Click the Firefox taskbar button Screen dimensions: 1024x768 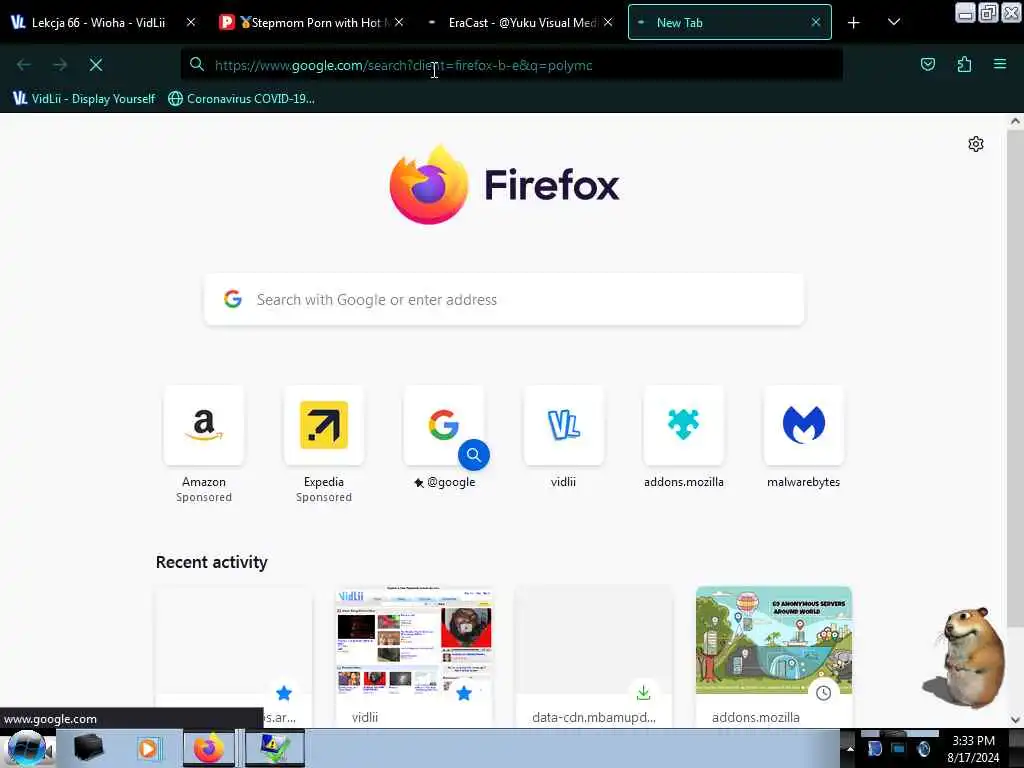coord(208,748)
